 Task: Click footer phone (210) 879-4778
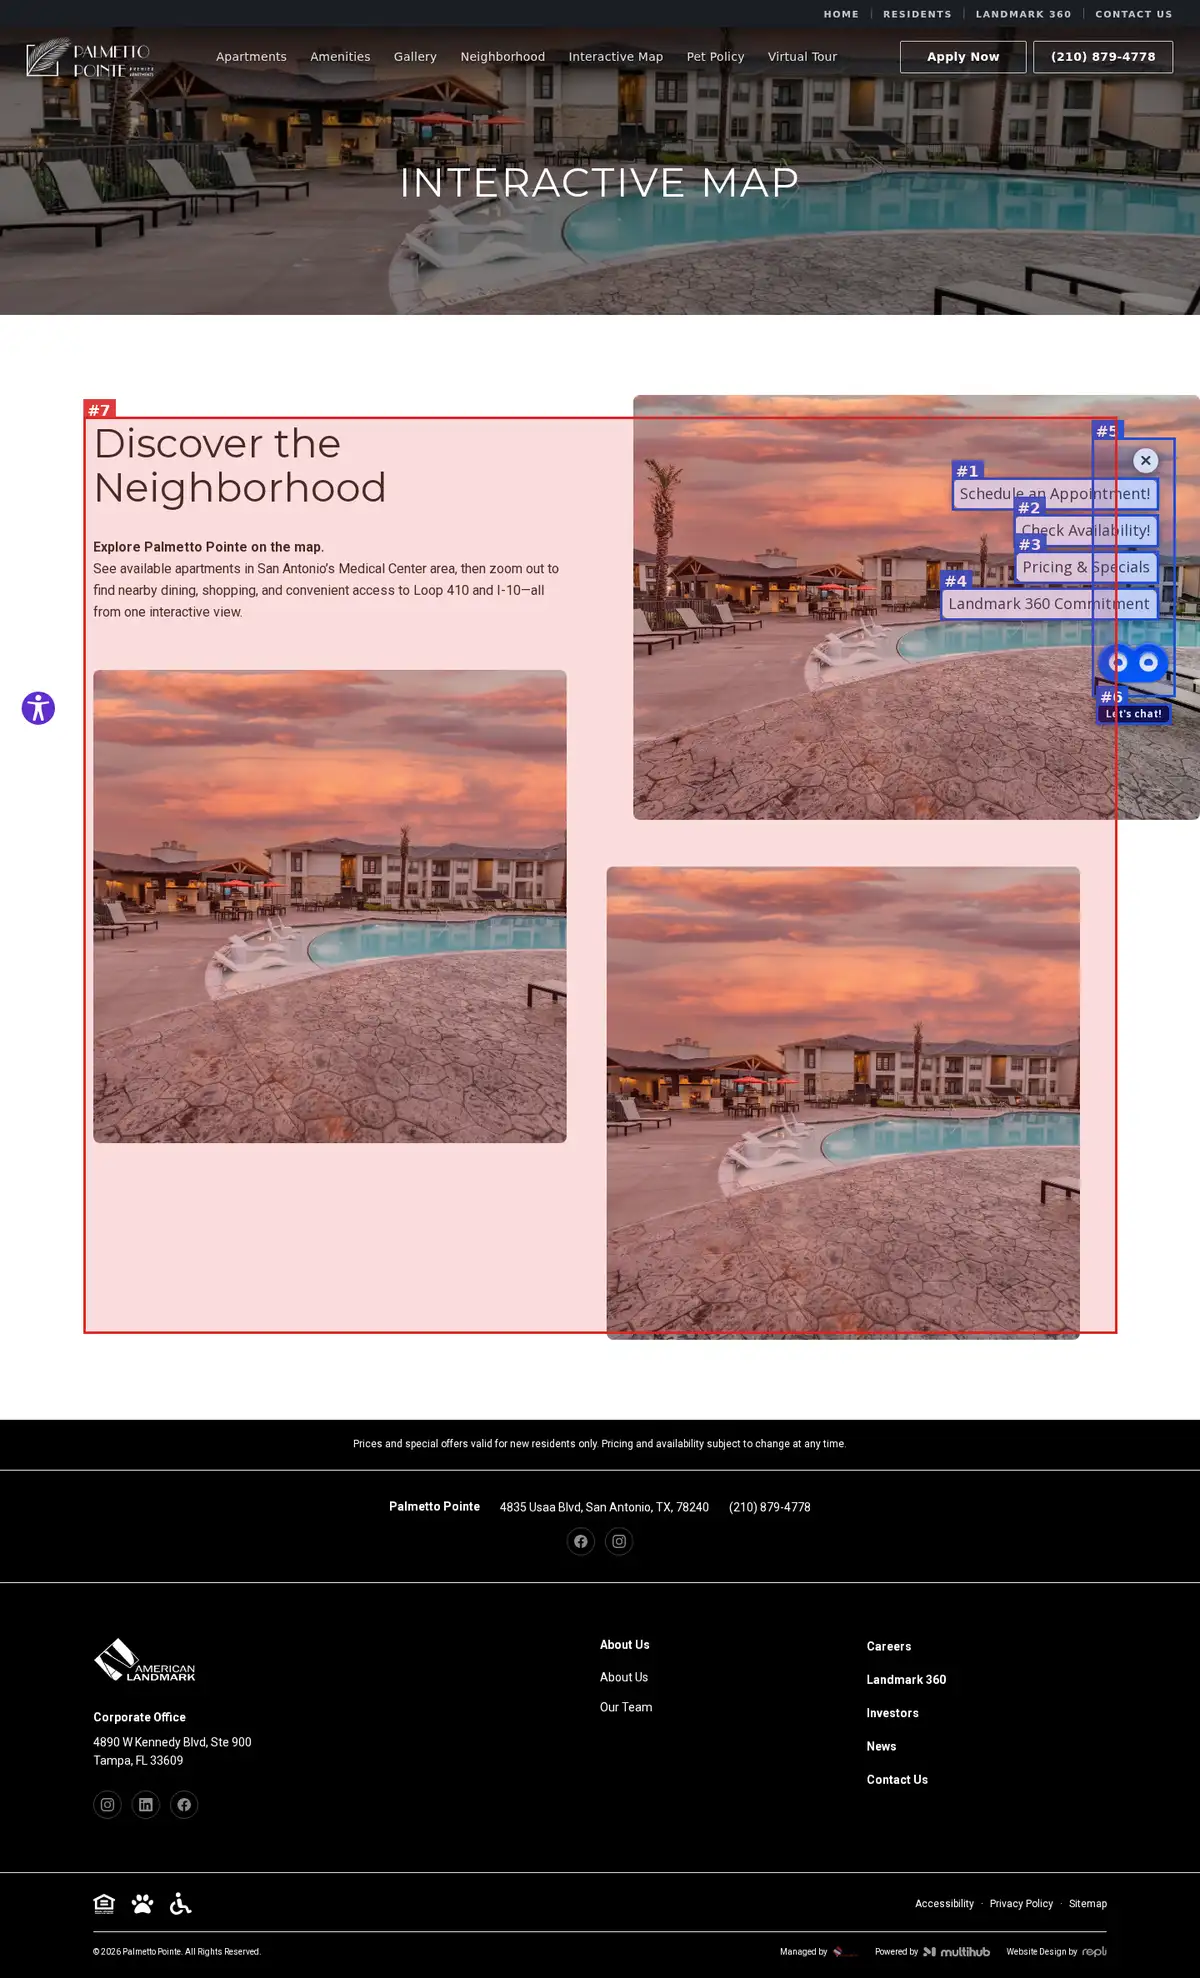tap(770, 1507)
